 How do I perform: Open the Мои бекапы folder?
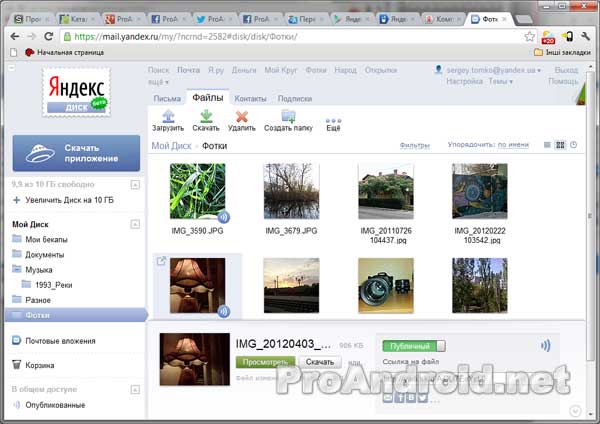tap(40, 239)
